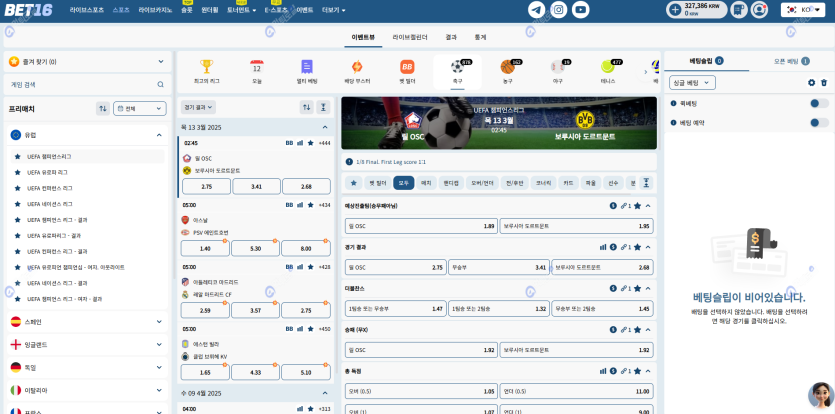The height and width of the screenshot is (414, 835).
Task: Expand the 즐겨 찾기 (0) section
Action: click(88, 62)
